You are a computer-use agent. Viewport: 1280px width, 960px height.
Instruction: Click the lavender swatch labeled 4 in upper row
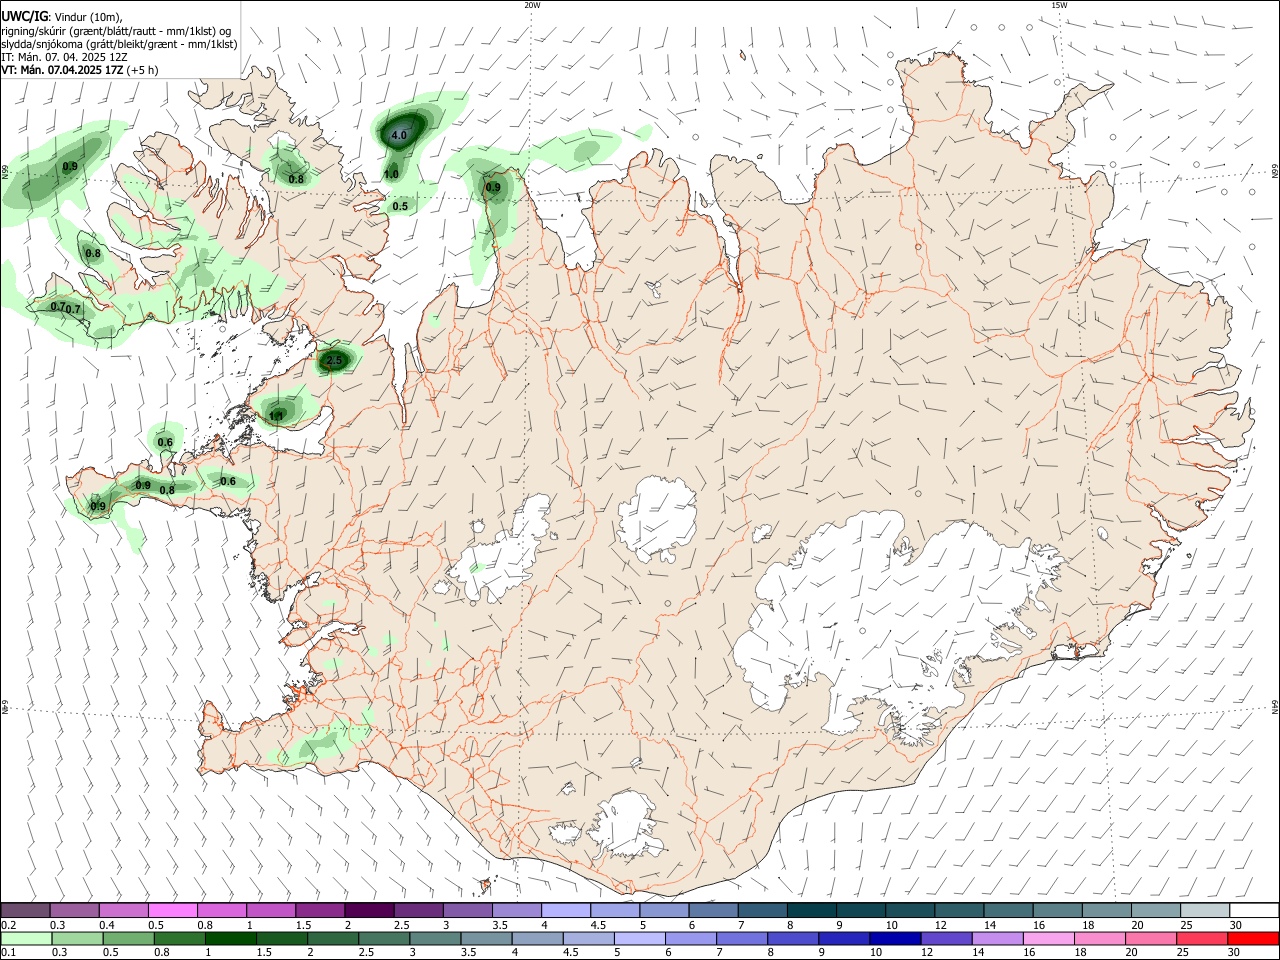tap(566, 910)
